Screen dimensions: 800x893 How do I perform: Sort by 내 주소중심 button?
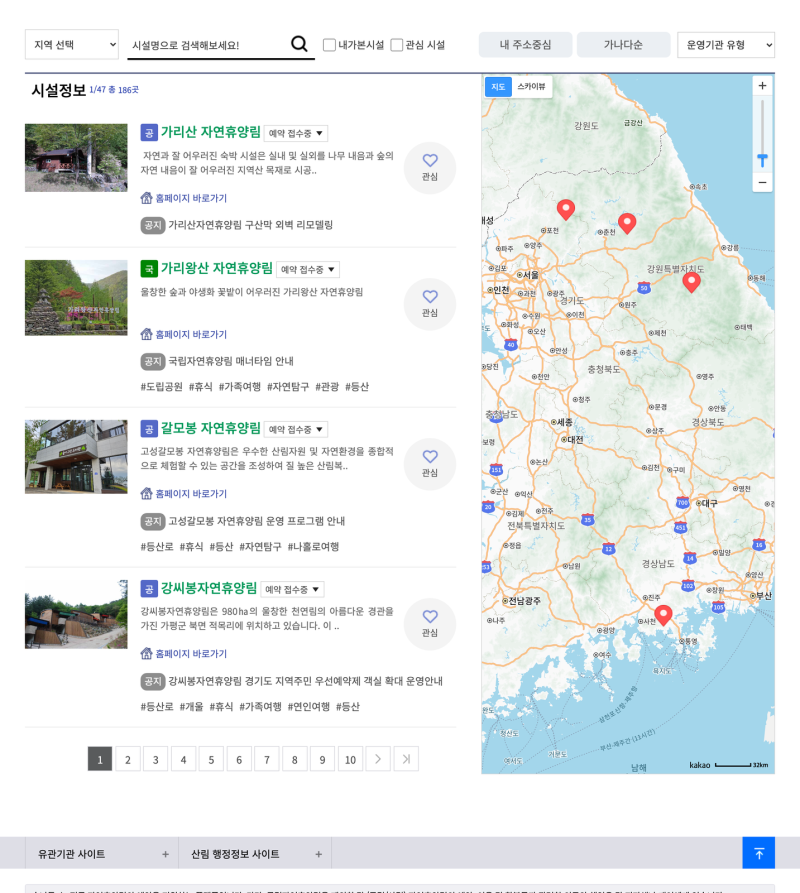point(525,45)
